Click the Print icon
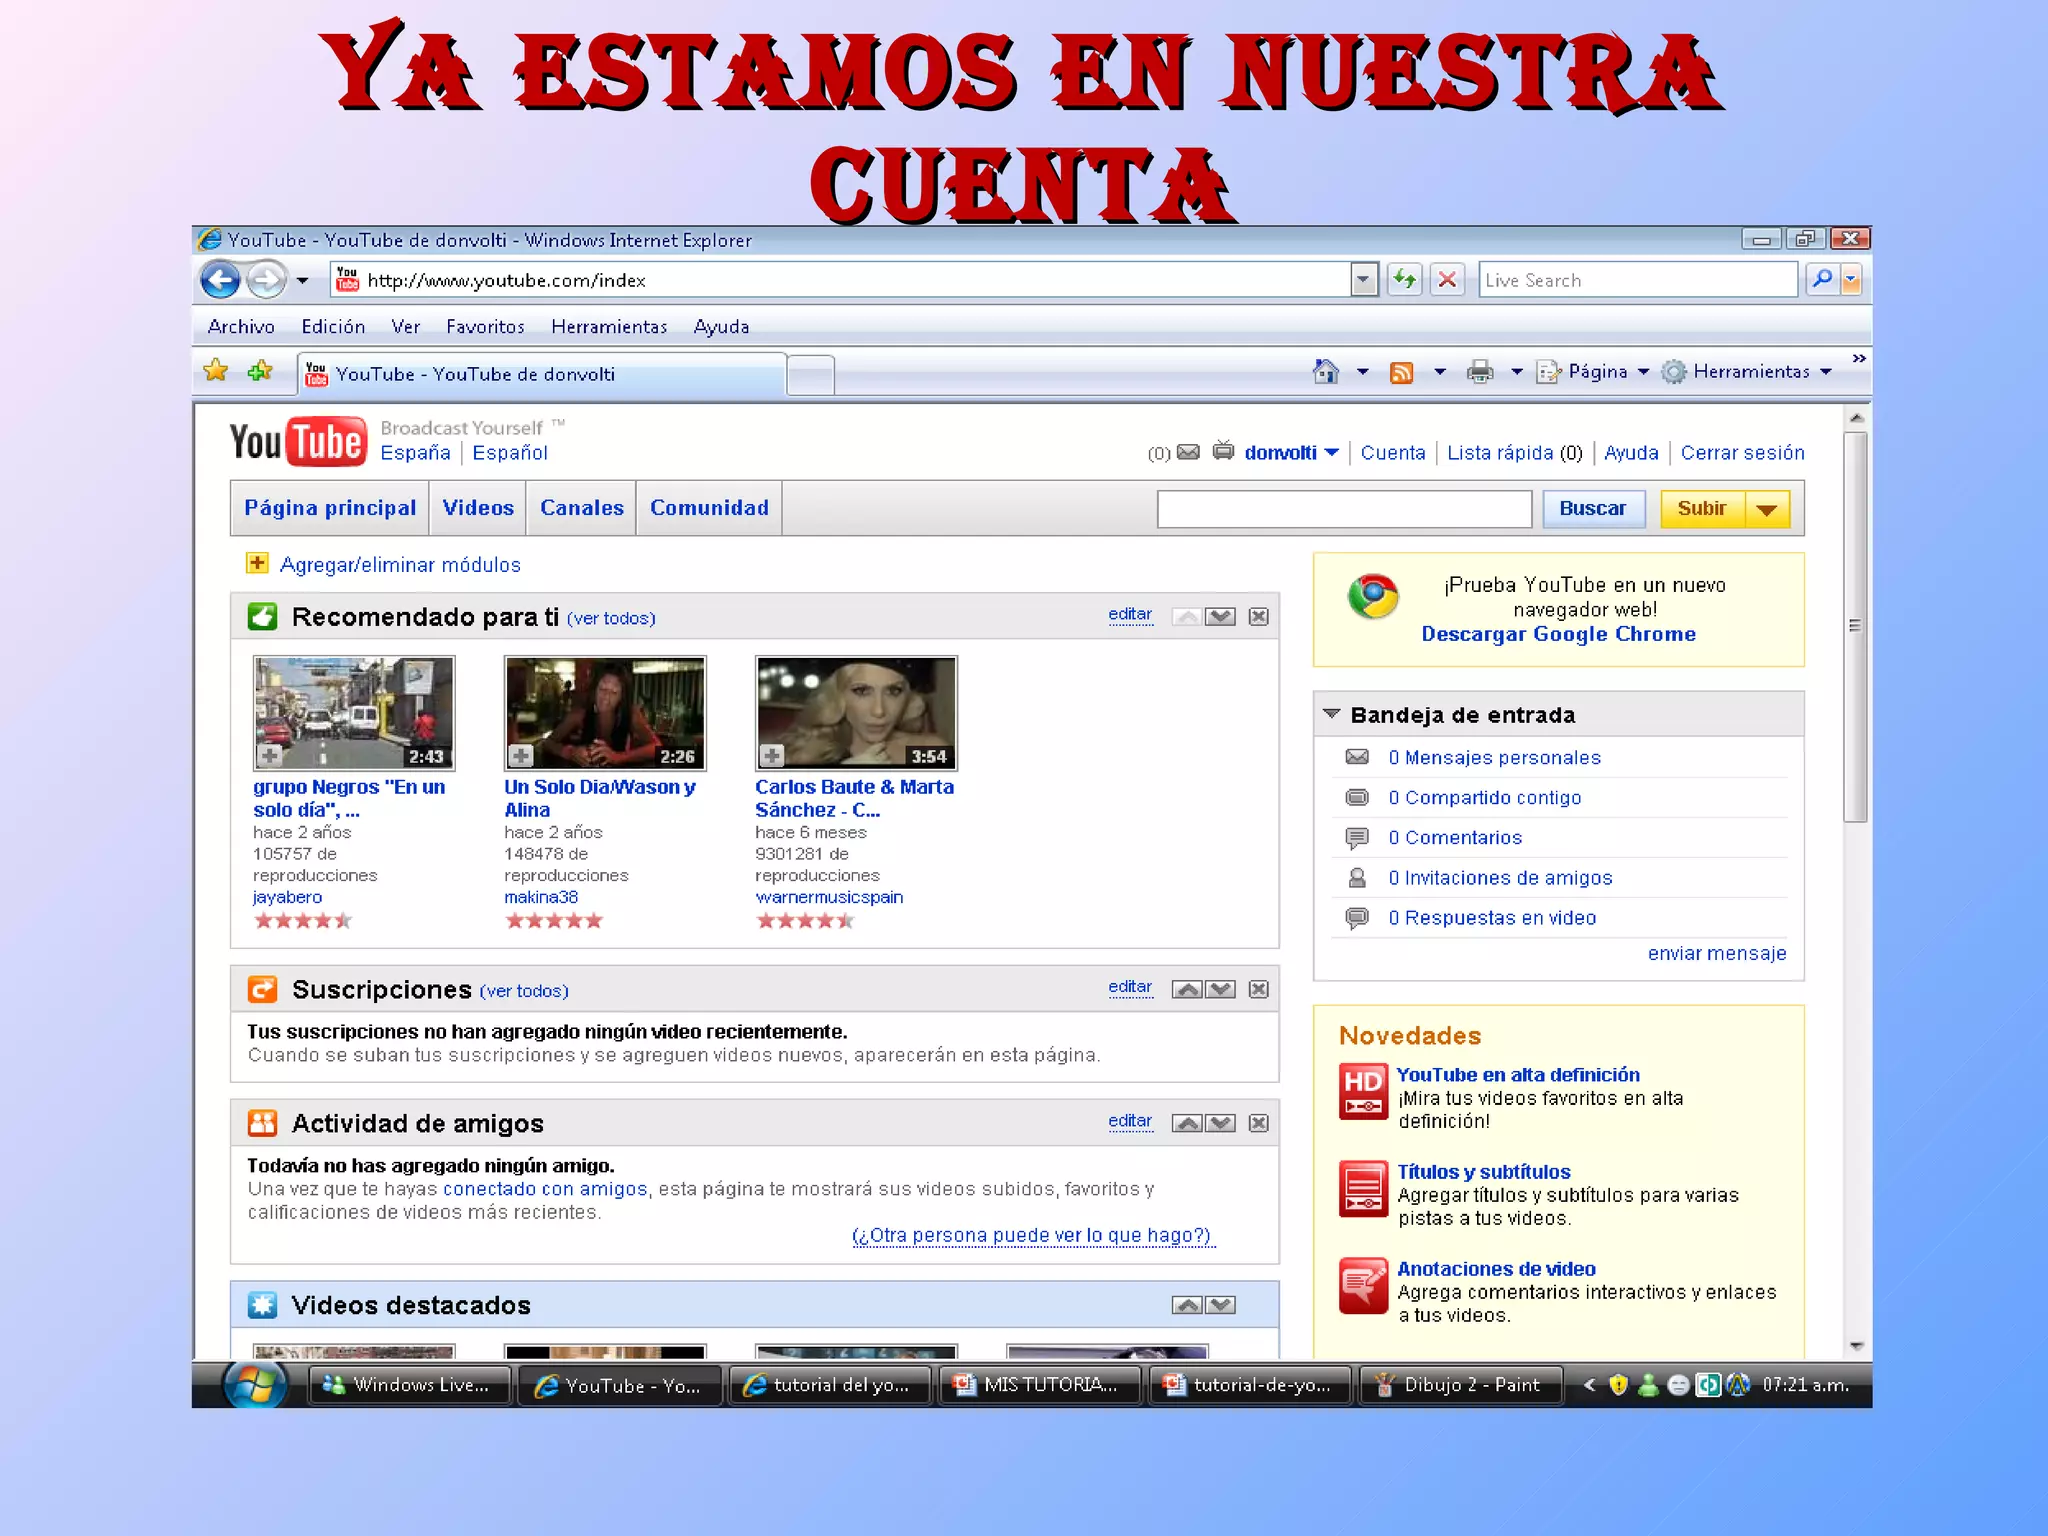2048x1536 pixels. (x=1480, y=372)
